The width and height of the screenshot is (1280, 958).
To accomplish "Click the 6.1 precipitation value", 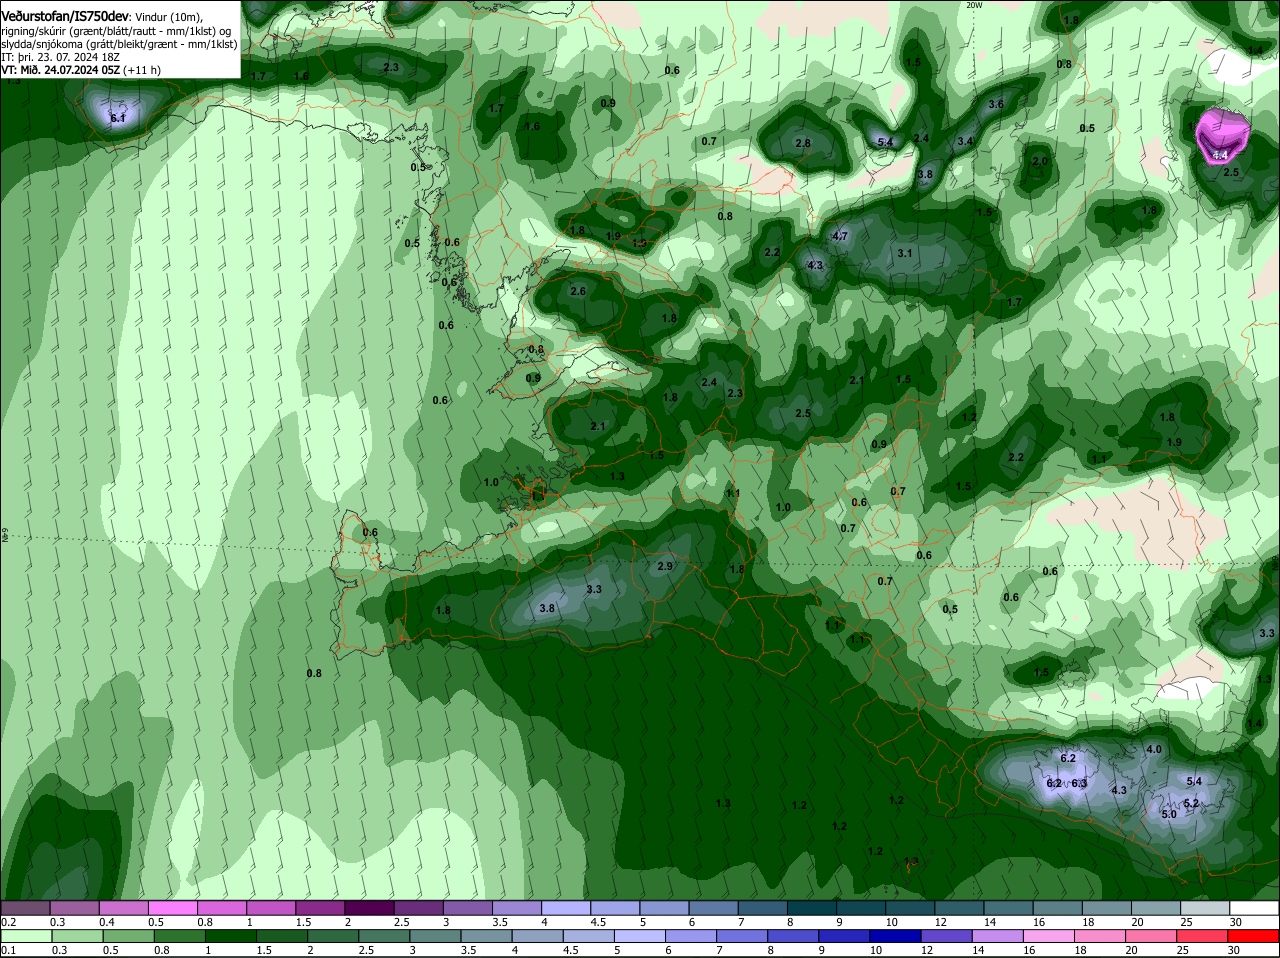I will pos(117,119).
